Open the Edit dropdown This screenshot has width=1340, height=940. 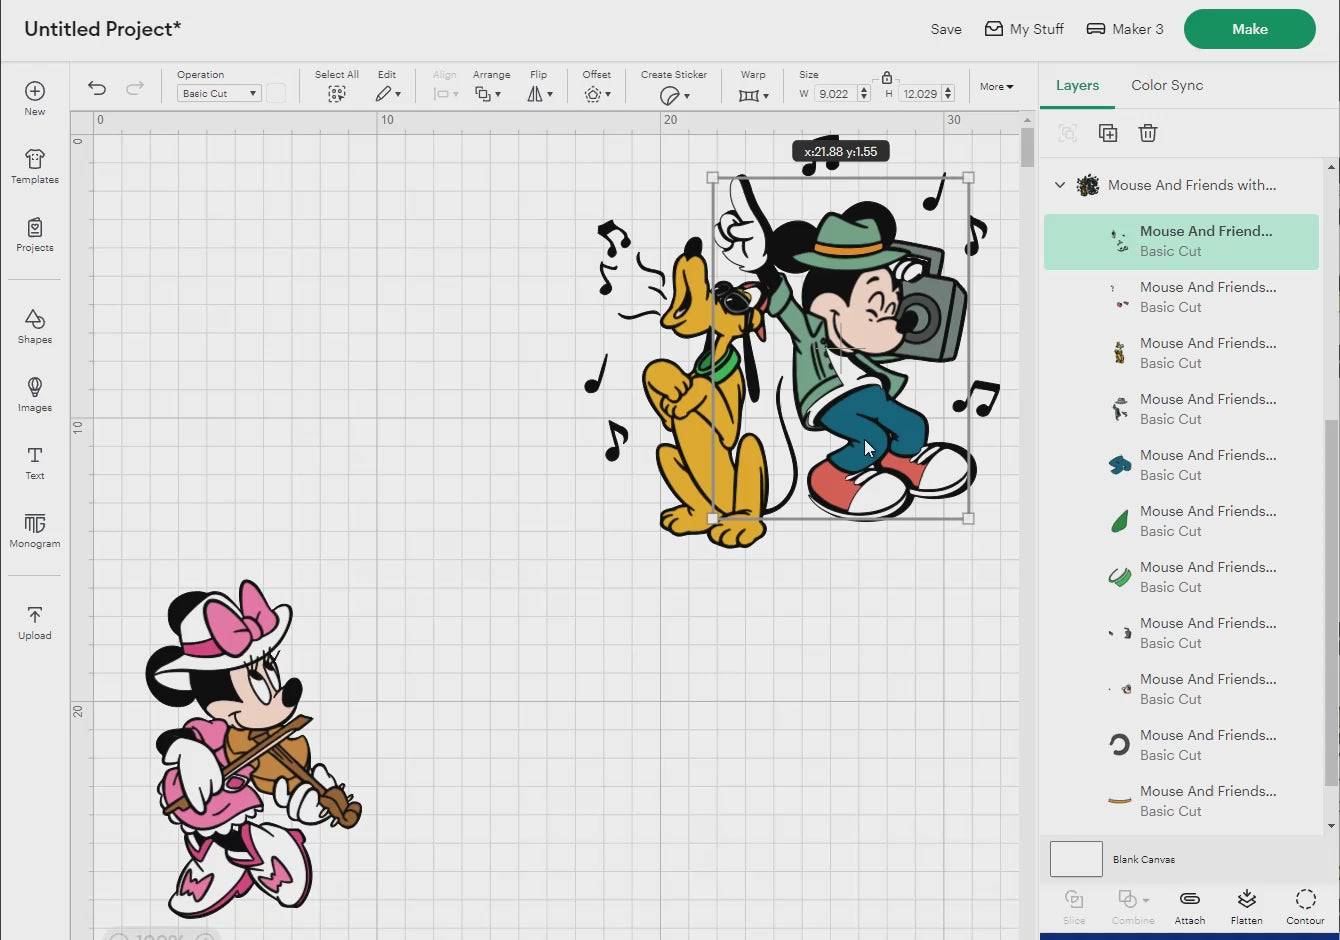coord(388,94)
